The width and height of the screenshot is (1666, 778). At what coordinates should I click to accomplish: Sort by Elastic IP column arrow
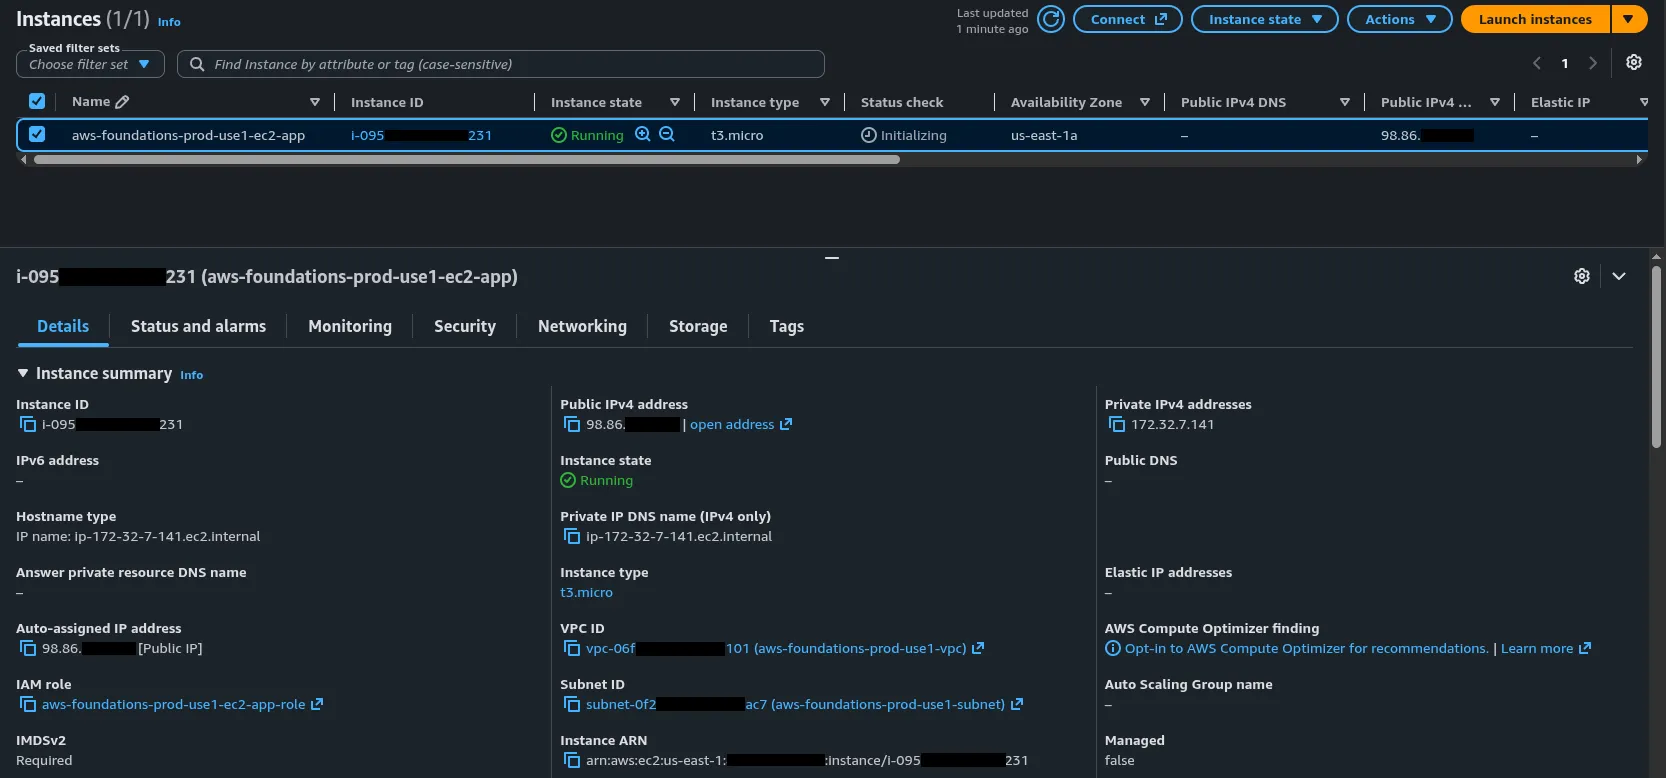click(1644, 102)
